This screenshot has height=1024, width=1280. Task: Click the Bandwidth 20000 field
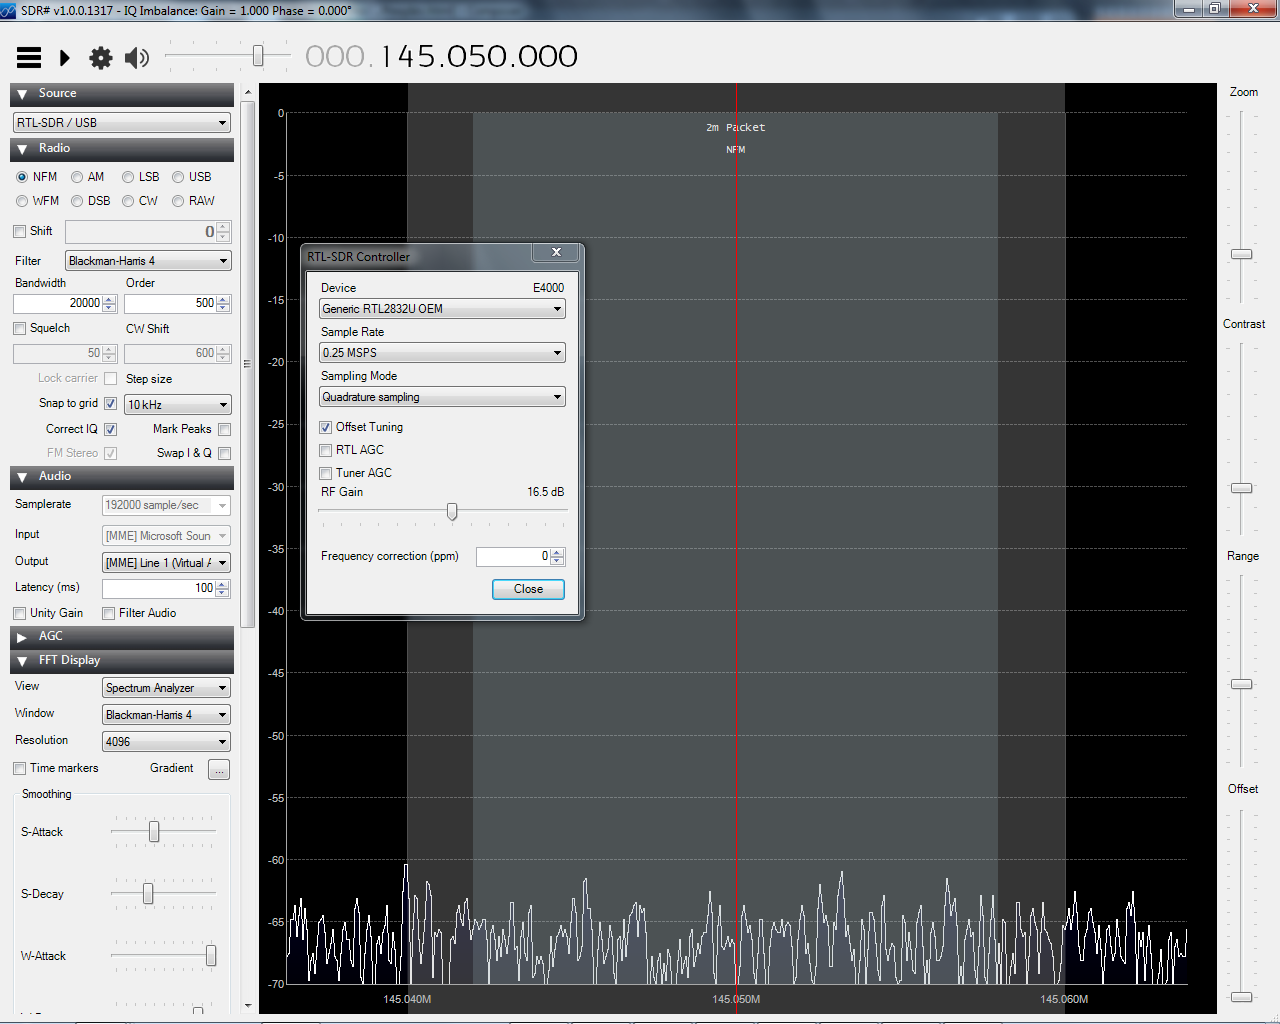65,303
